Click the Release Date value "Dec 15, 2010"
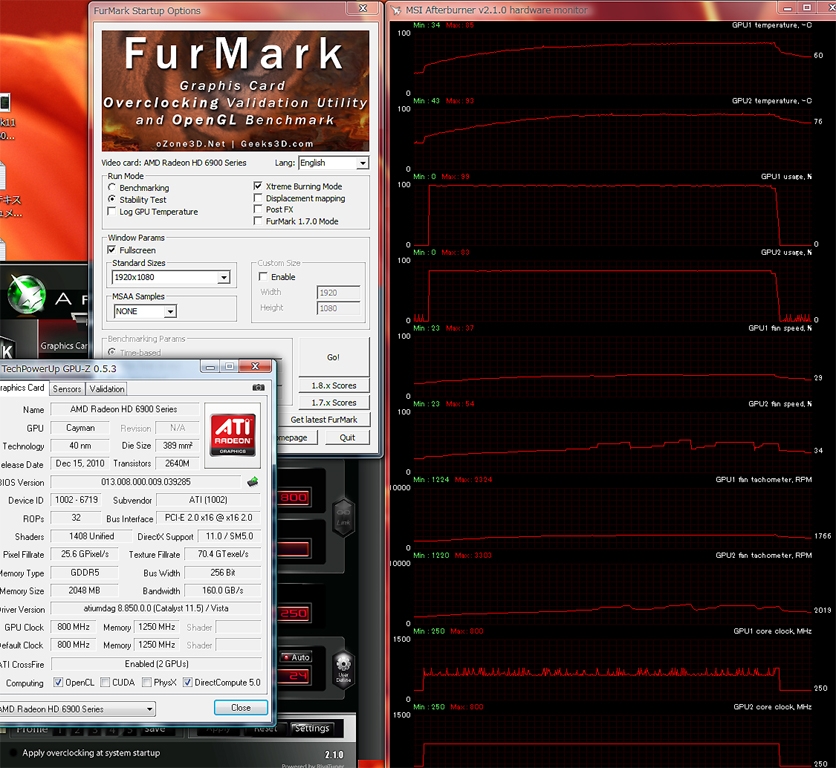The height and width of the screenshot is (768, 836). [80, 463]
